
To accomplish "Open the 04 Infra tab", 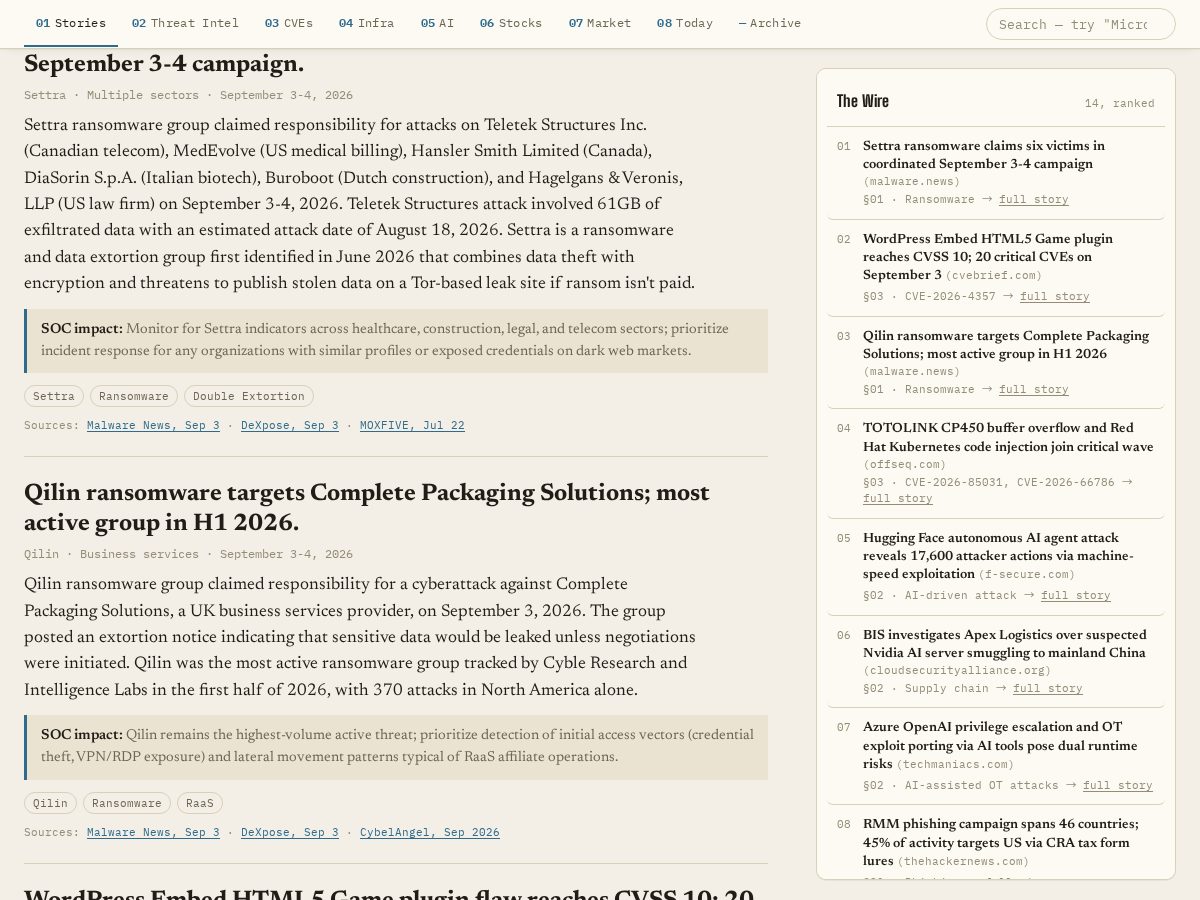I will [x=366, y=23].
